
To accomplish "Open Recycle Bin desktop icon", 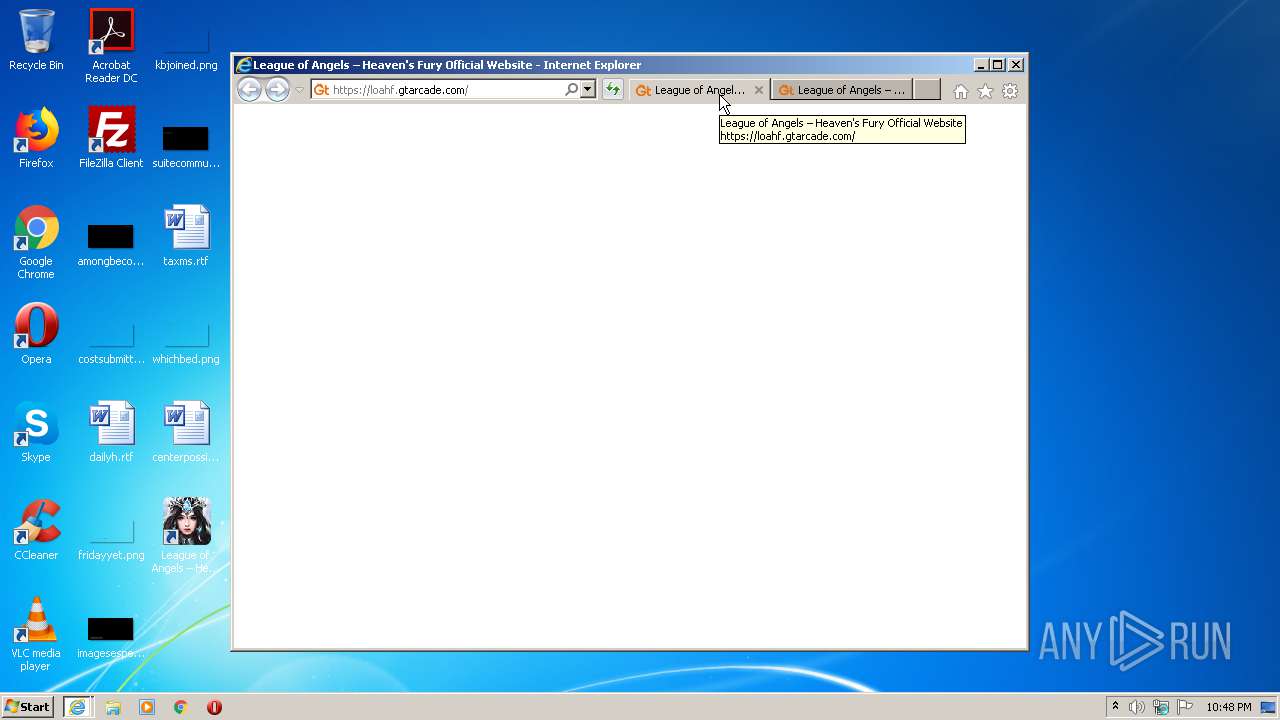I will (x=36, y=40).
